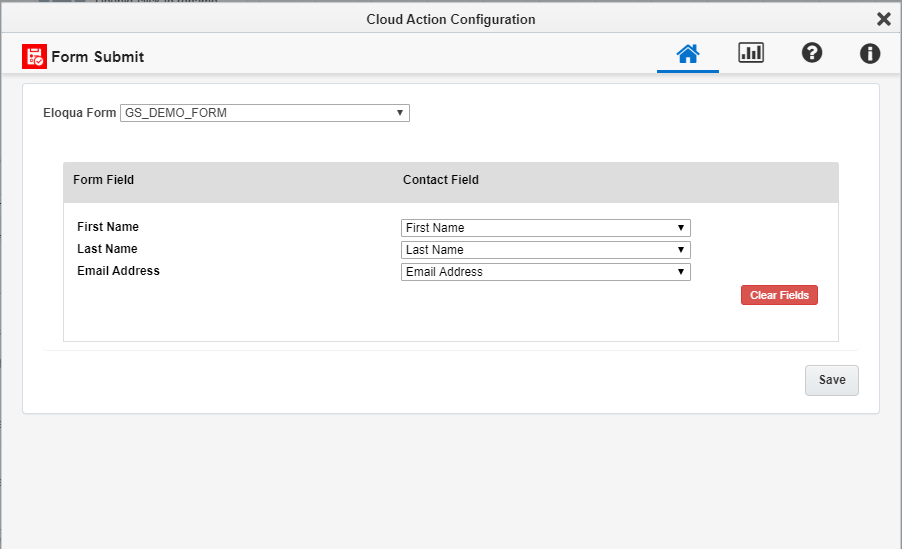Click the red Form Submit app icon
902x549 pixels.
point(35,56)
